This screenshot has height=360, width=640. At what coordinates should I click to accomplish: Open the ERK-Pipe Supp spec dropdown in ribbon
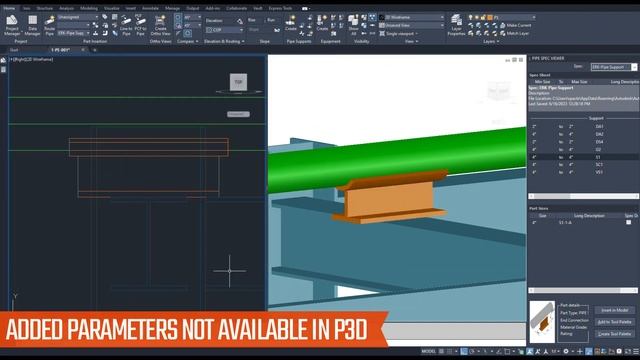pyautogui.click(x=73, y=33)
